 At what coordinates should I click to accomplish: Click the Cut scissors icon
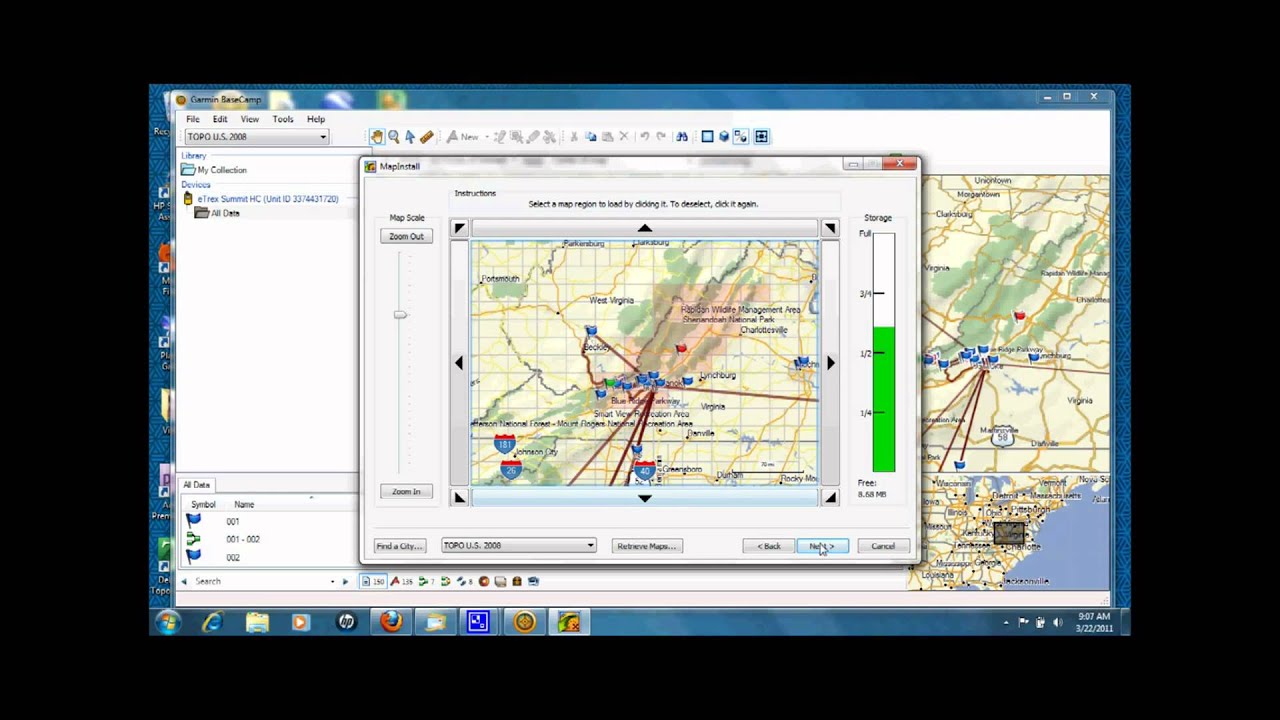[x=575, y=137]
